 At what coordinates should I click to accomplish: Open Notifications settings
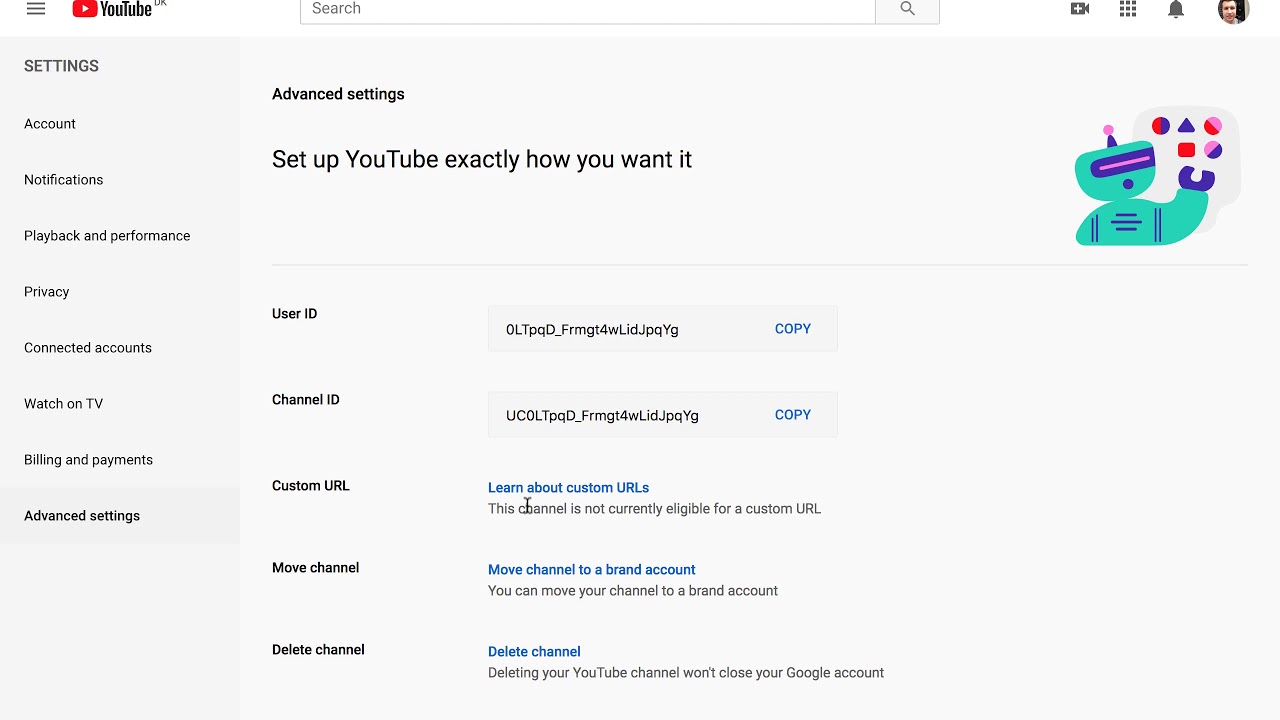tap(120, 180)
